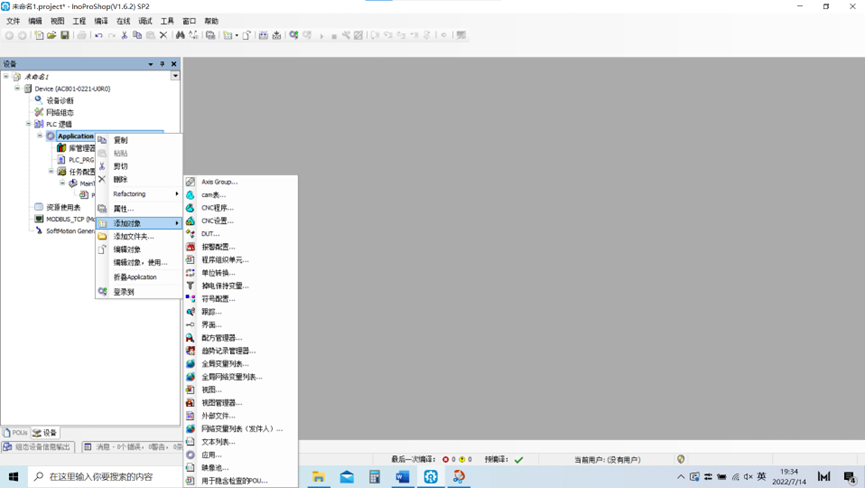Switch to the 设备 bottom tab
This screenshot has width=865, height=488.
45,432
